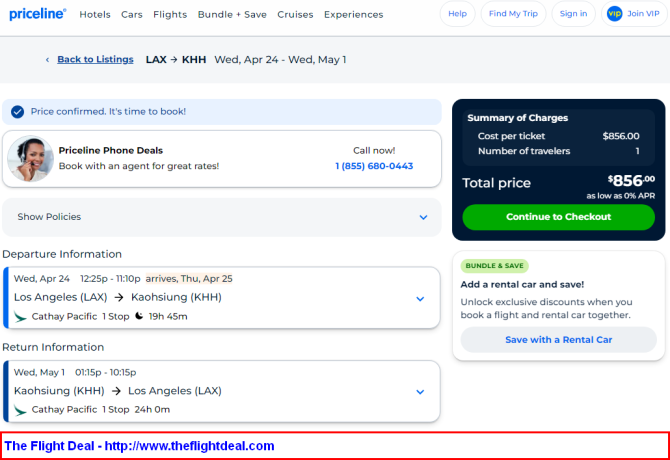Click the Departure Information heading

coord(62,254)
